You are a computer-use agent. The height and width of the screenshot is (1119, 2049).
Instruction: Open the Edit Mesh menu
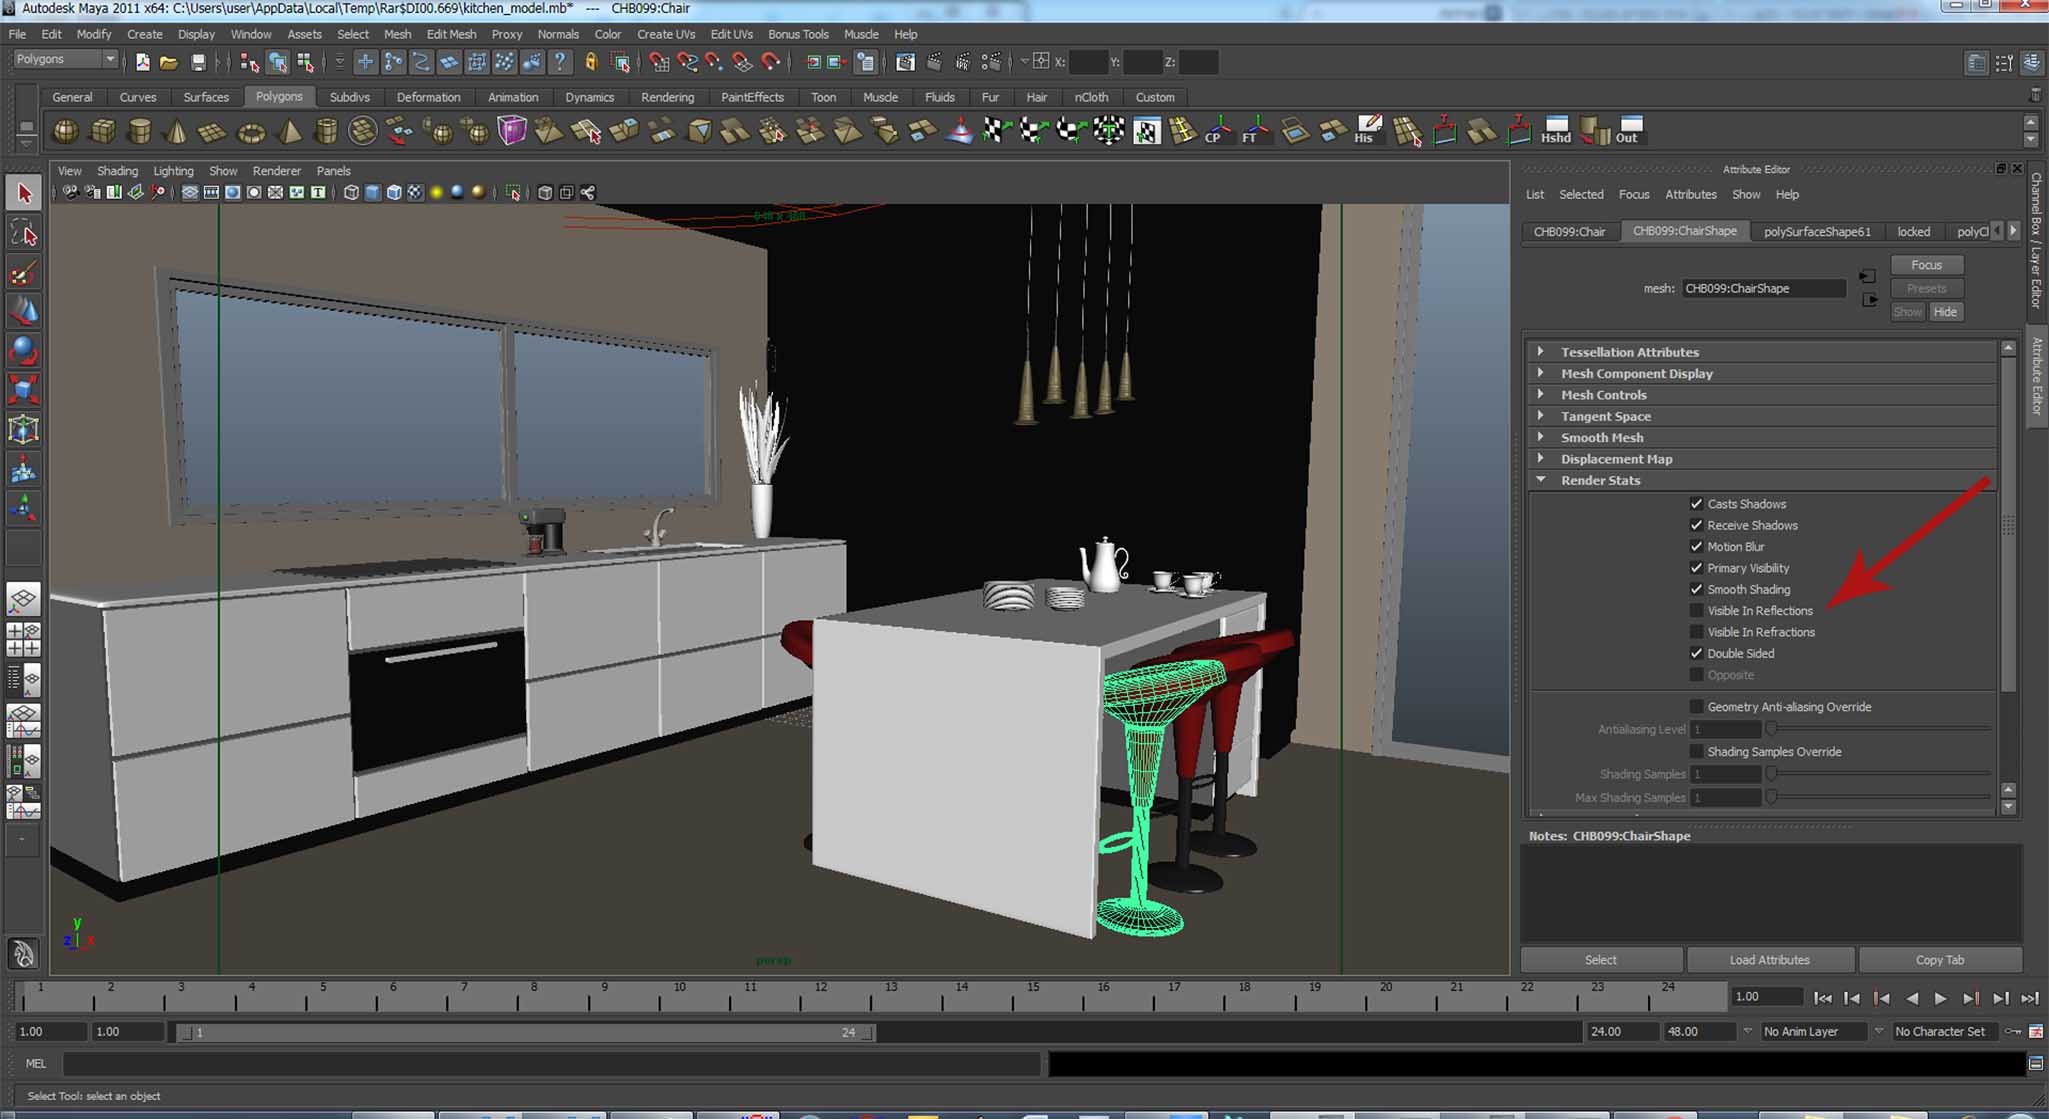click(451, 34)
